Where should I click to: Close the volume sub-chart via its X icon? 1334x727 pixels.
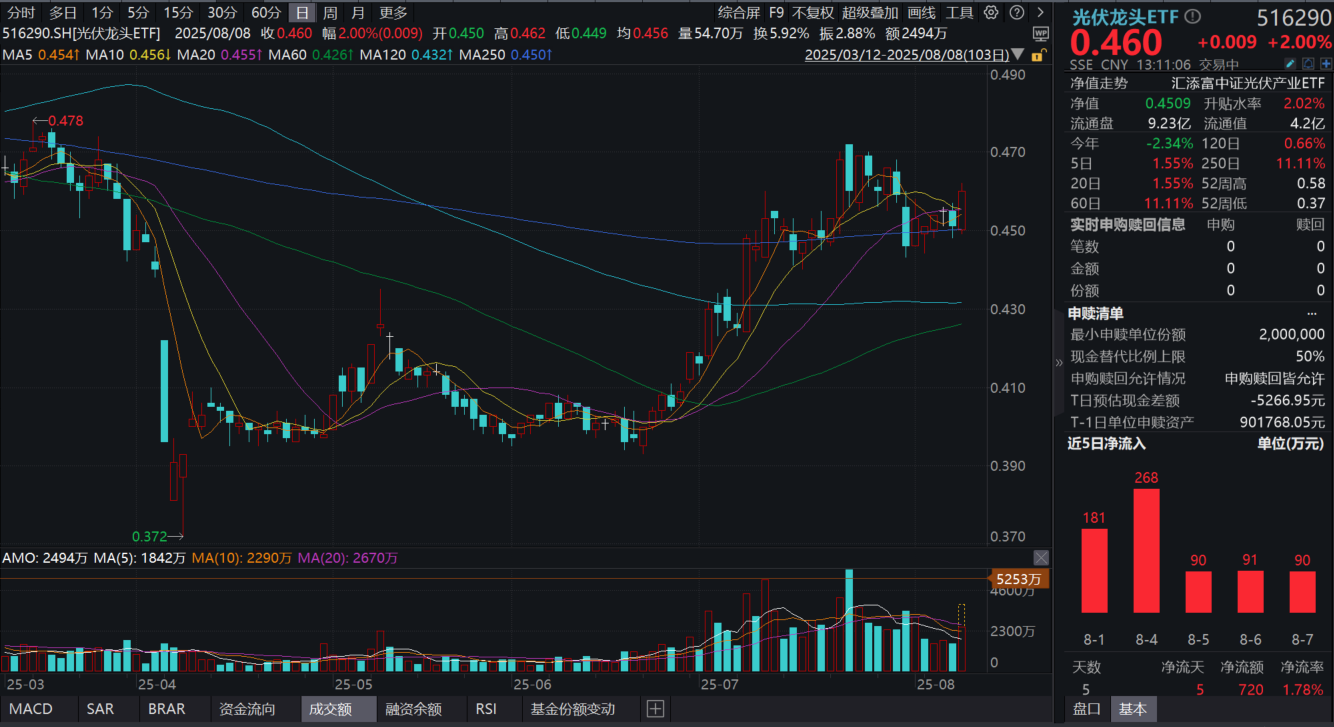click(x=1041, y=557)
